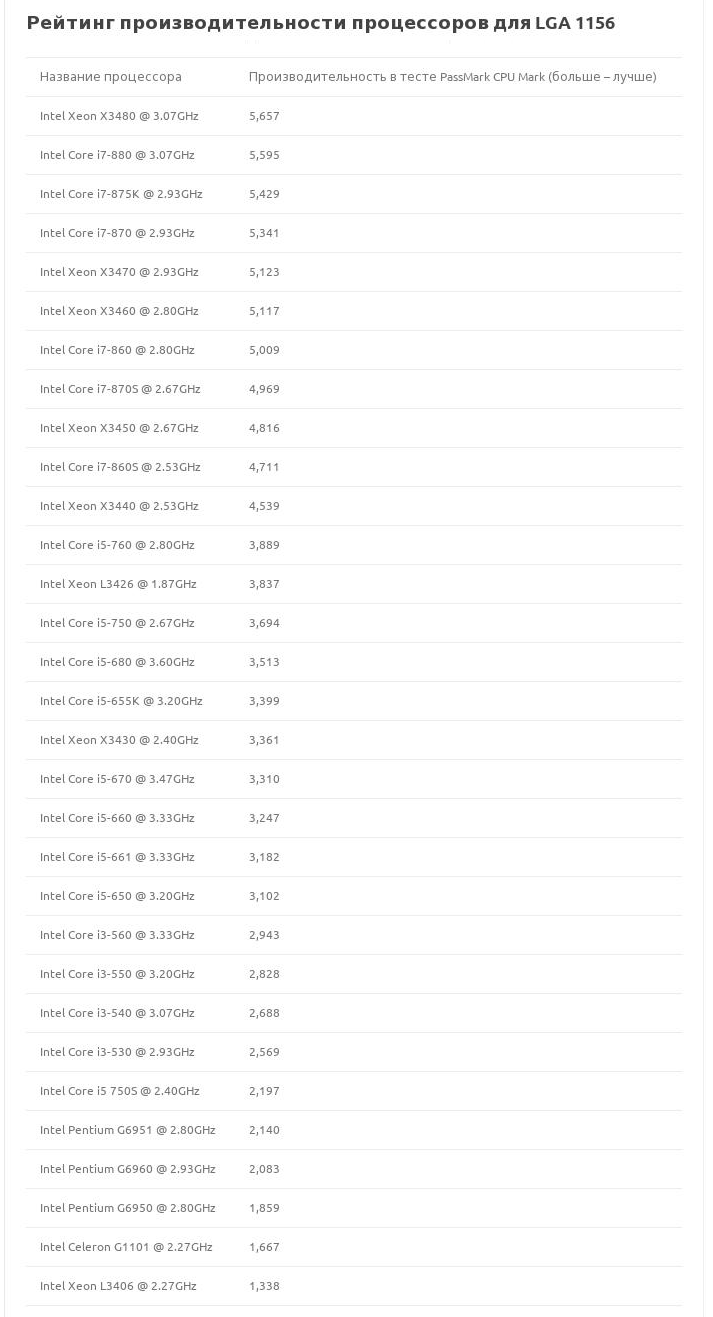Click Intel Pentium G6951 @ 2.80GHz
This screenshot has height=1317, width=713.
click(127, 1130)
